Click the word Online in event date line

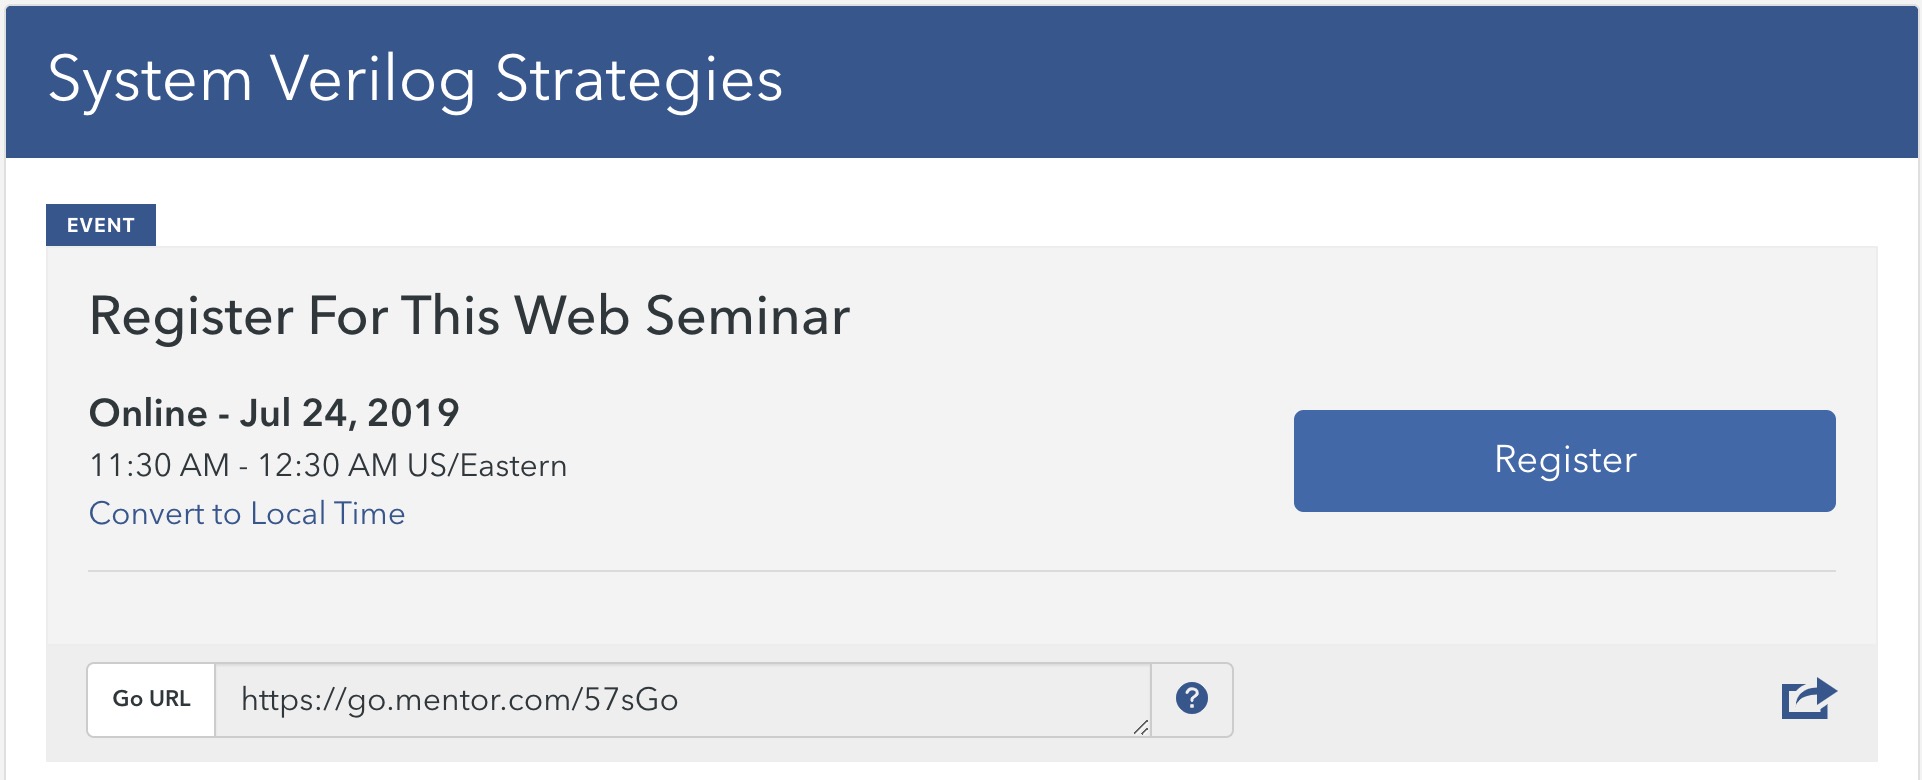(148, 412)
